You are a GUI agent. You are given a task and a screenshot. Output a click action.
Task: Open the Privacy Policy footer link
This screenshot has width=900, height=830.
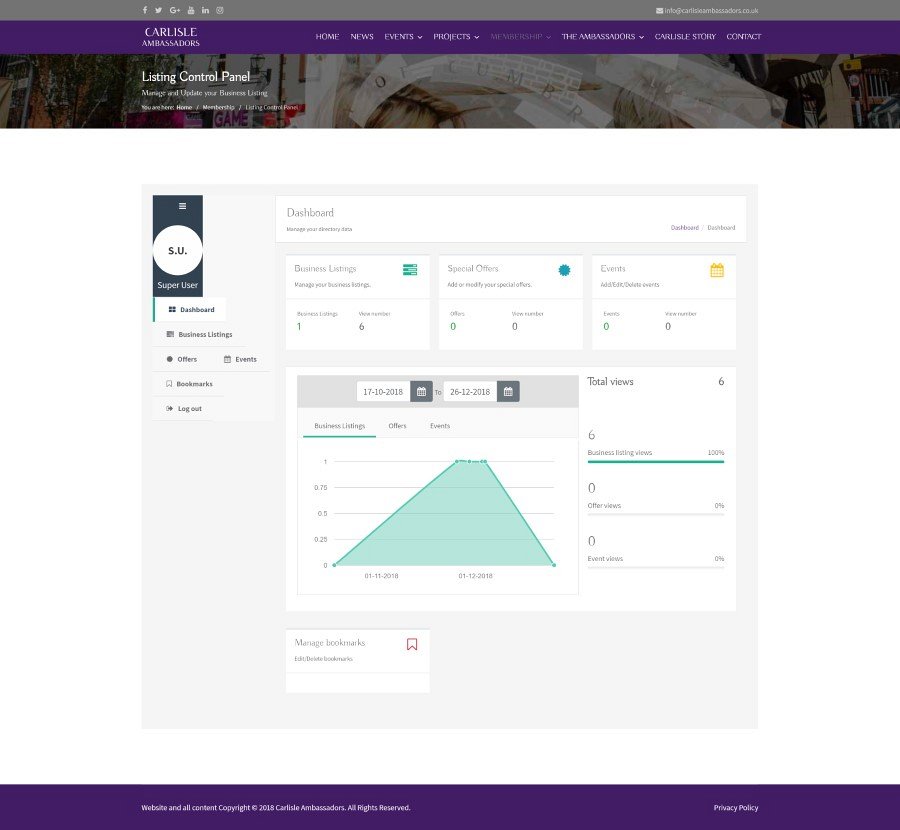(736, 808)
